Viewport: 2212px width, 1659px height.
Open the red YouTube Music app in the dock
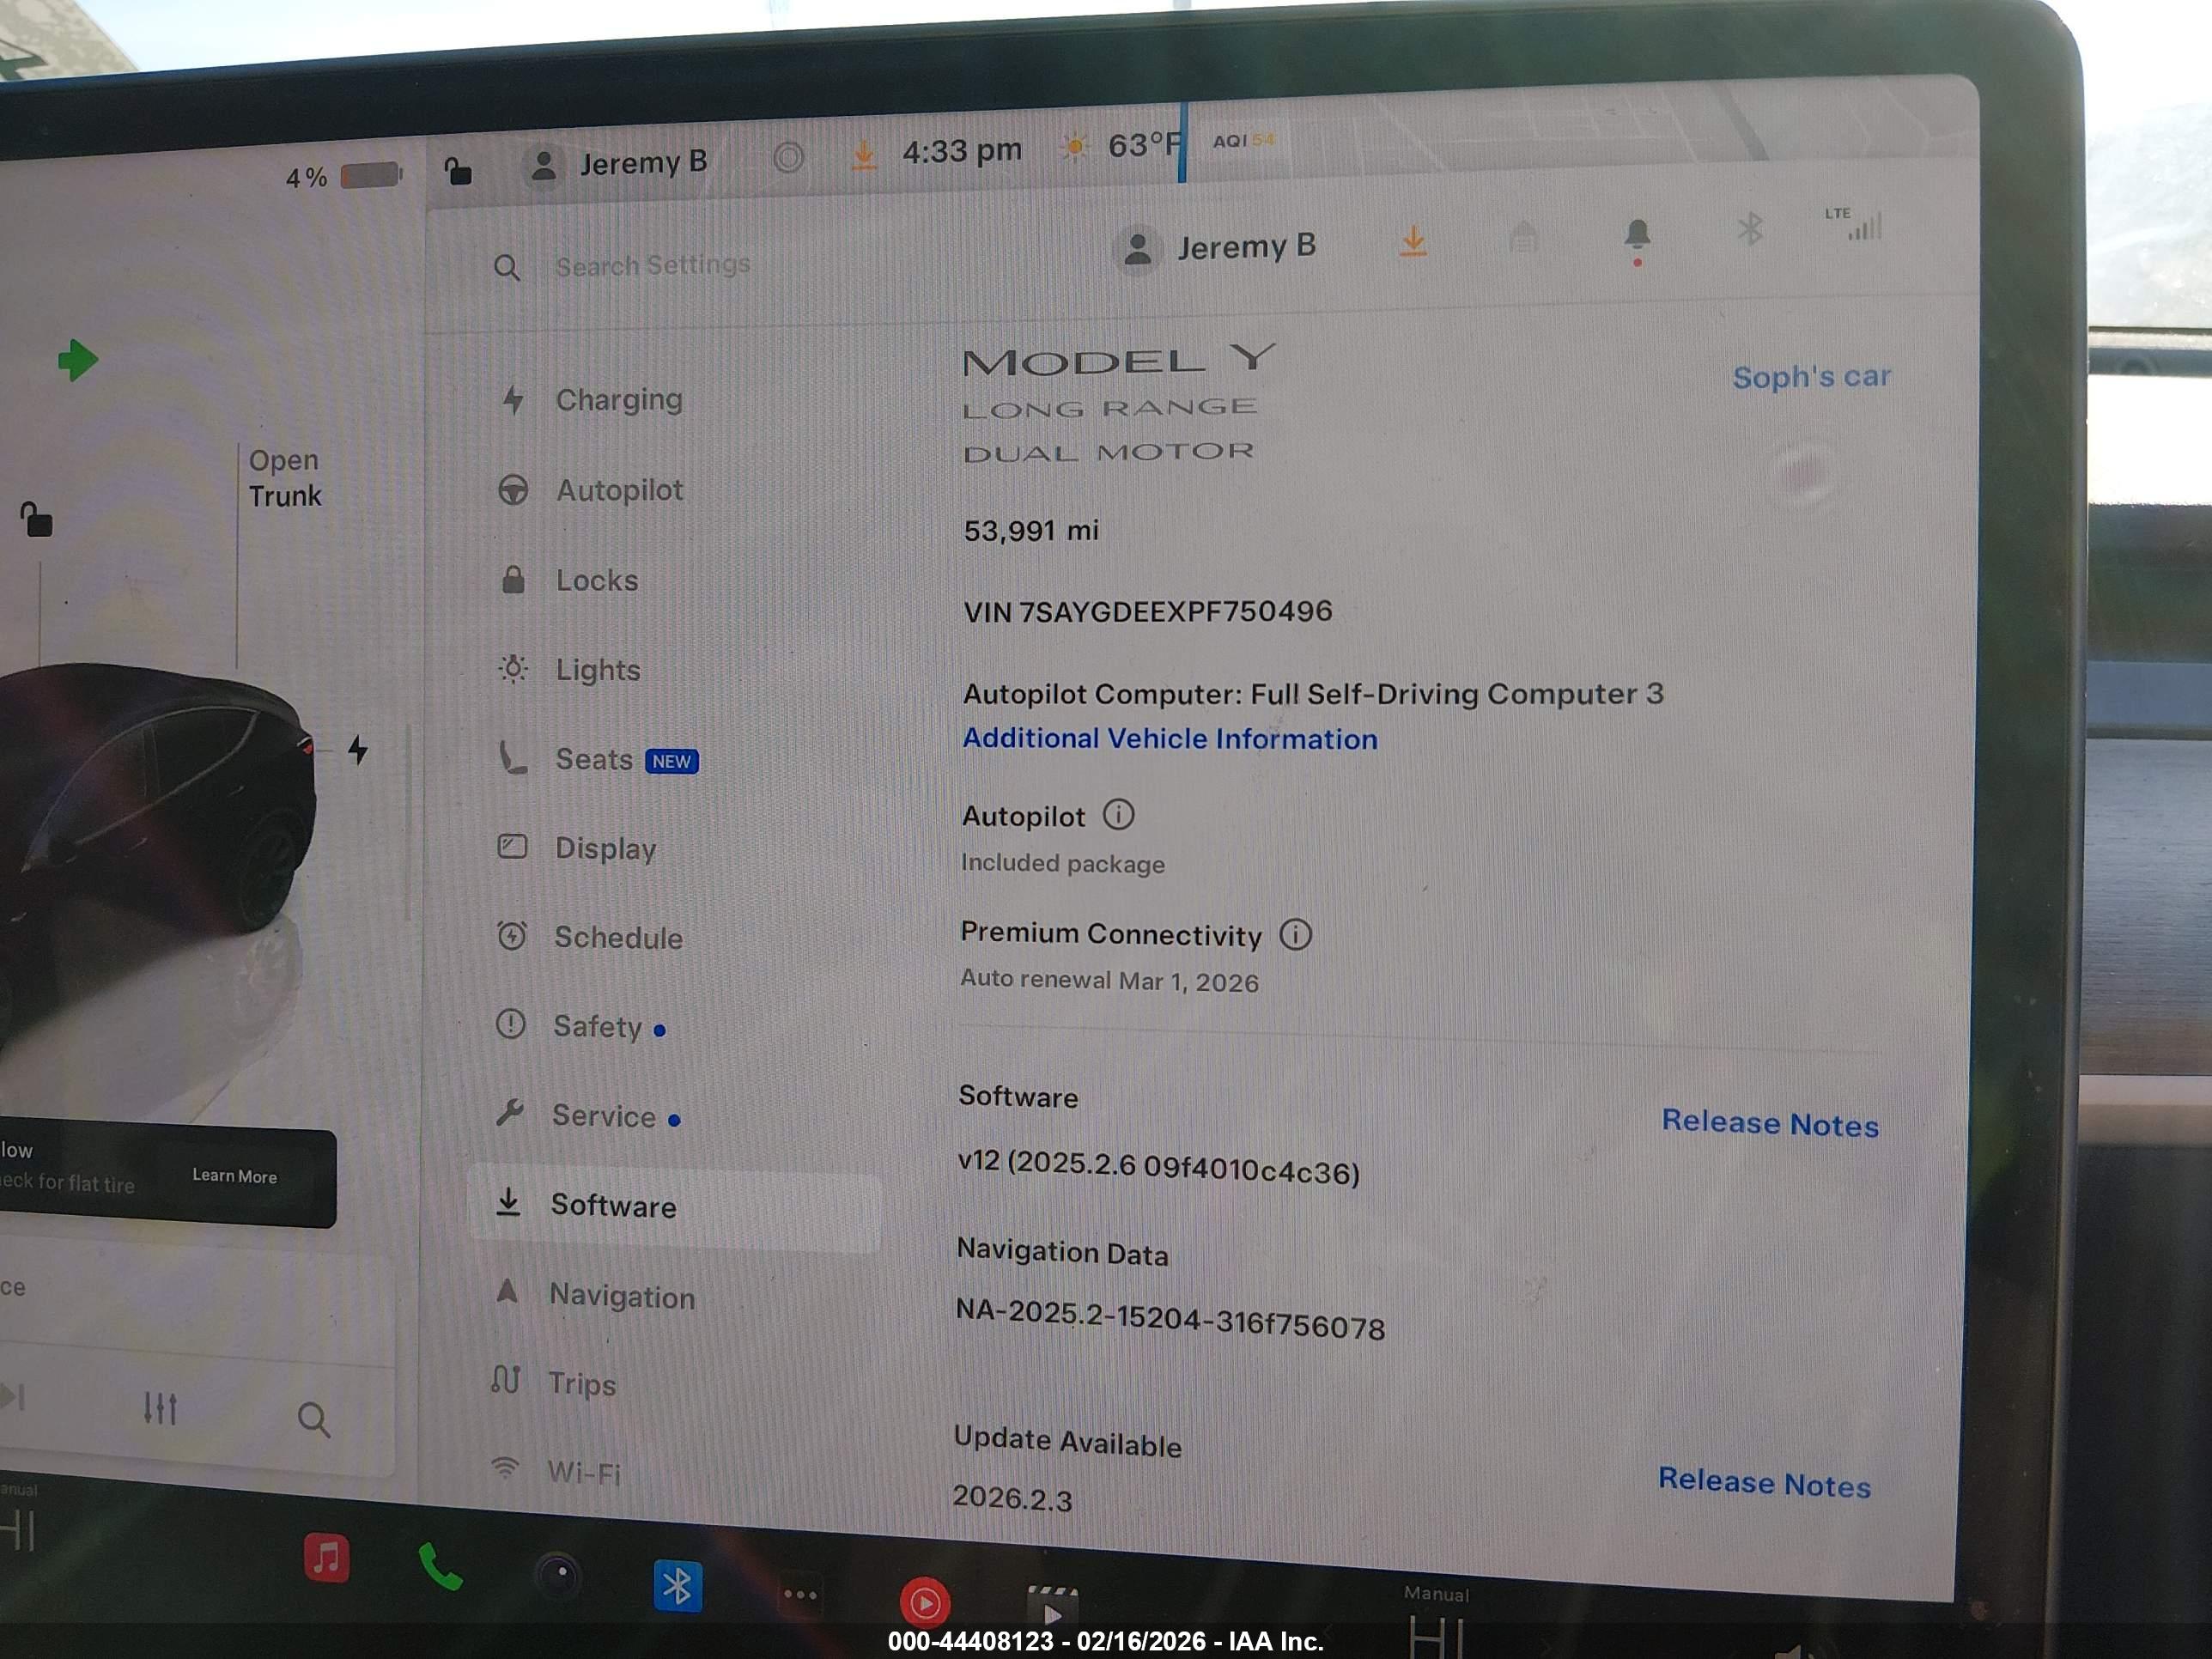point(924,1603)
